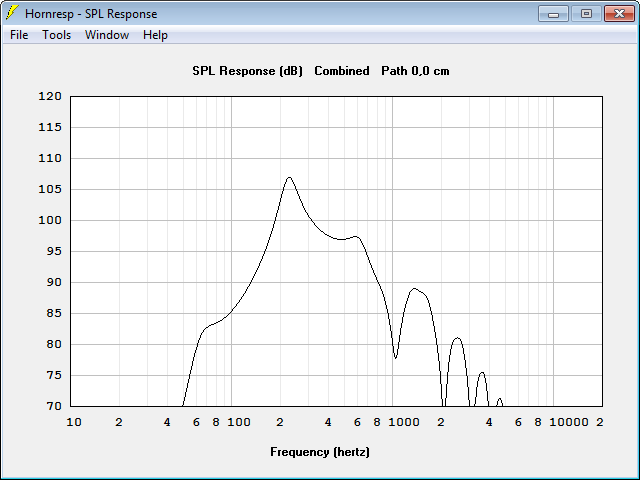
Task: Click the Hornresp - SPL Response title bar text
Action: (91, 14)
